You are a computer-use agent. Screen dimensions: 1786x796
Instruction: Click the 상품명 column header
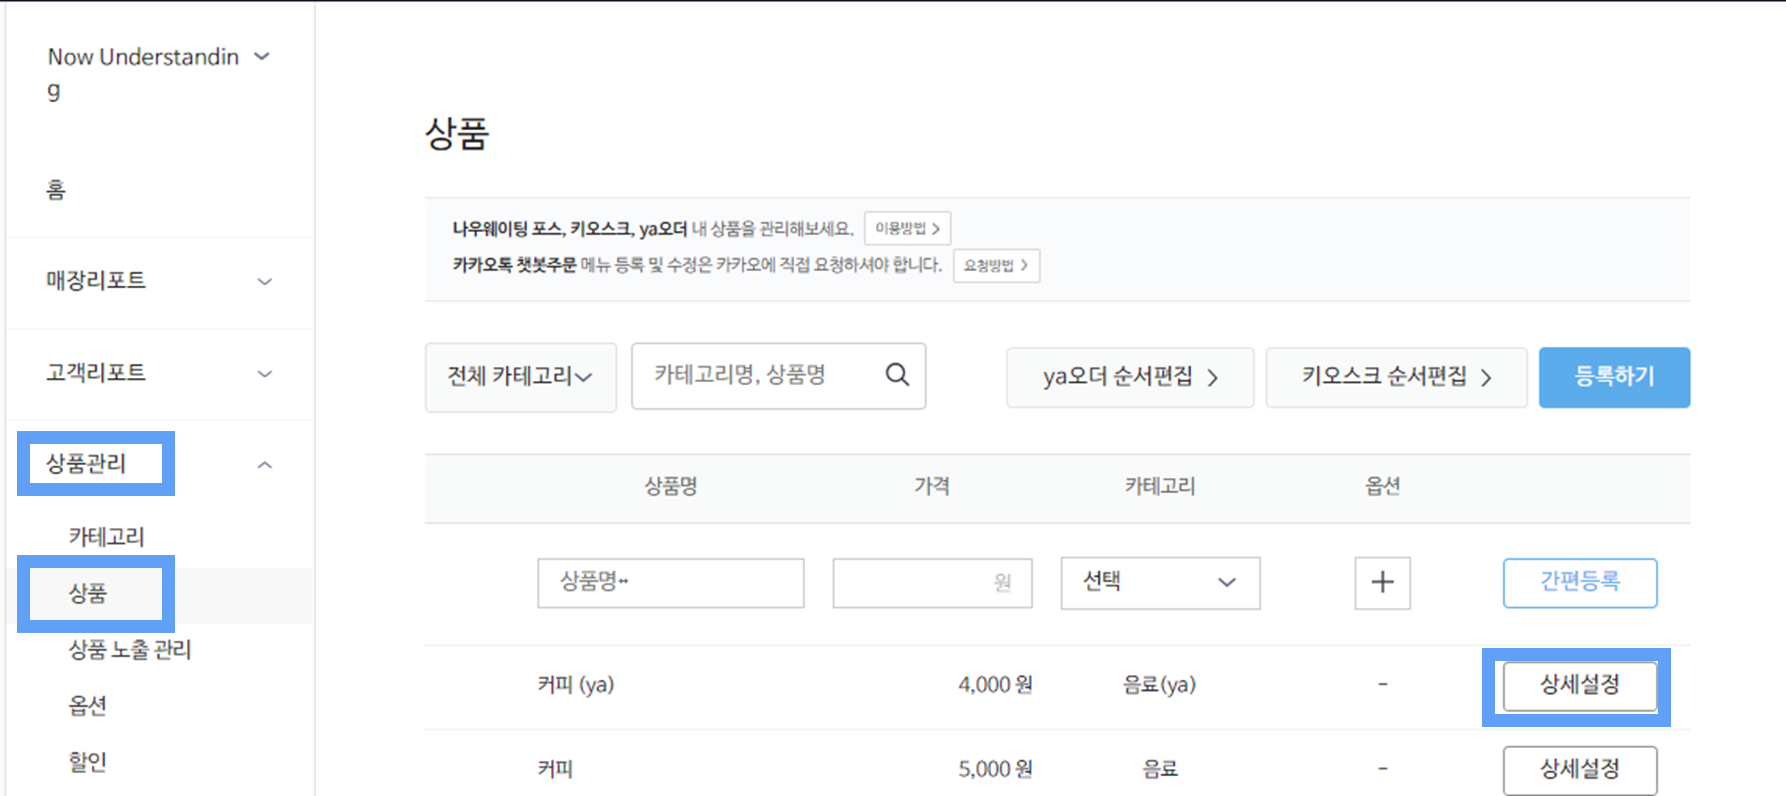(x=670, y=487)
